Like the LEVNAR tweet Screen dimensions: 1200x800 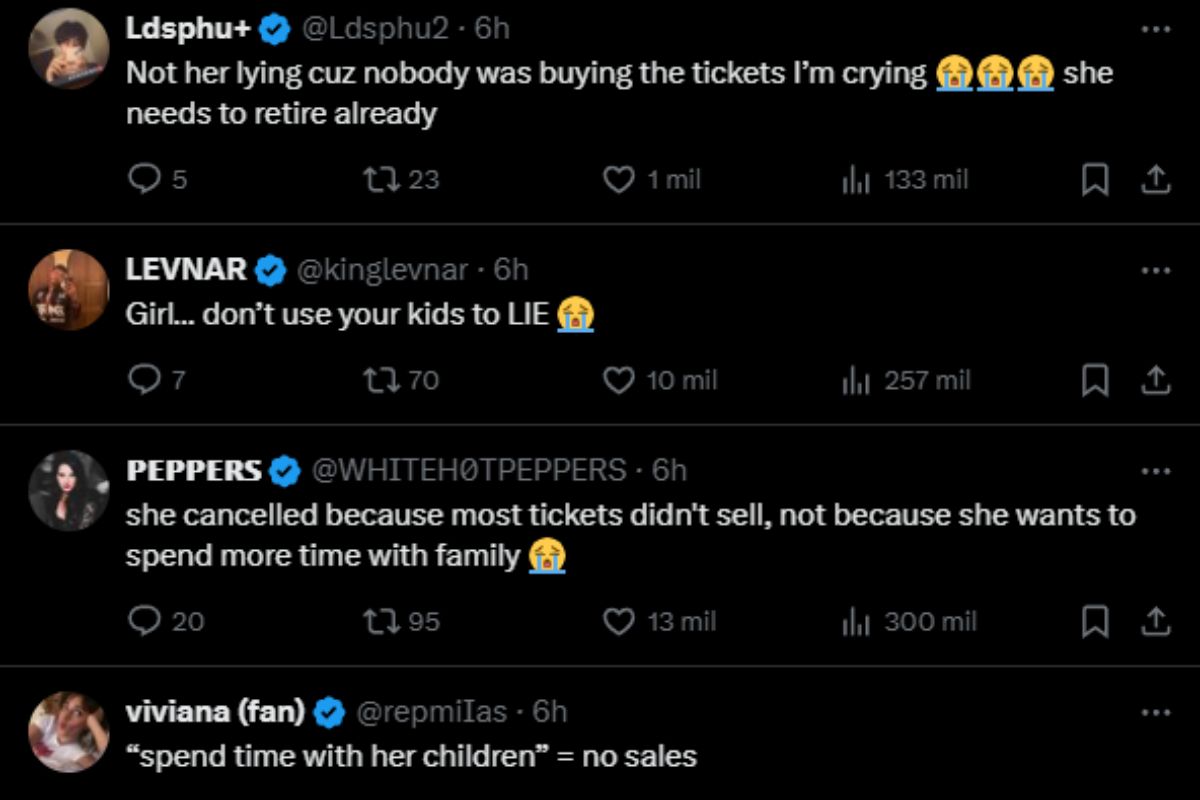coord(620,381)
